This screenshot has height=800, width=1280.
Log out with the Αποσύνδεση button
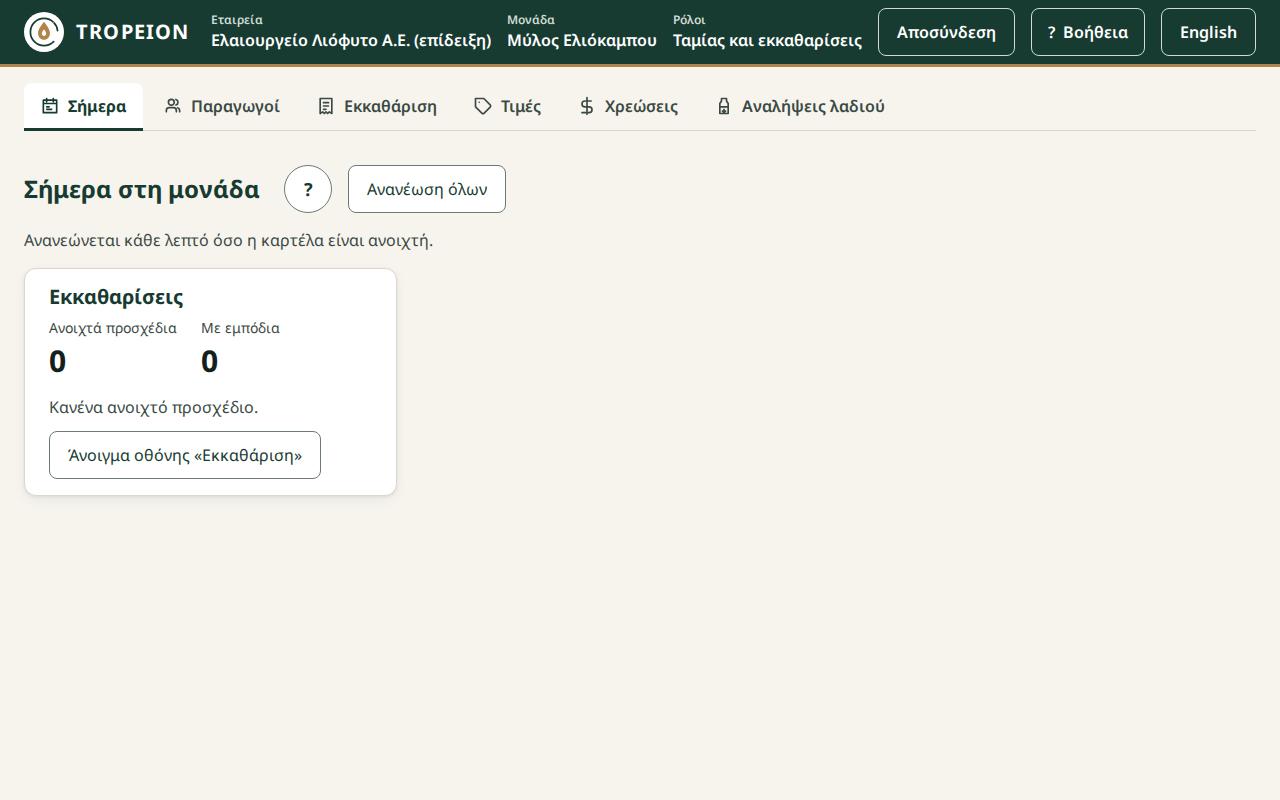point(946,32)
